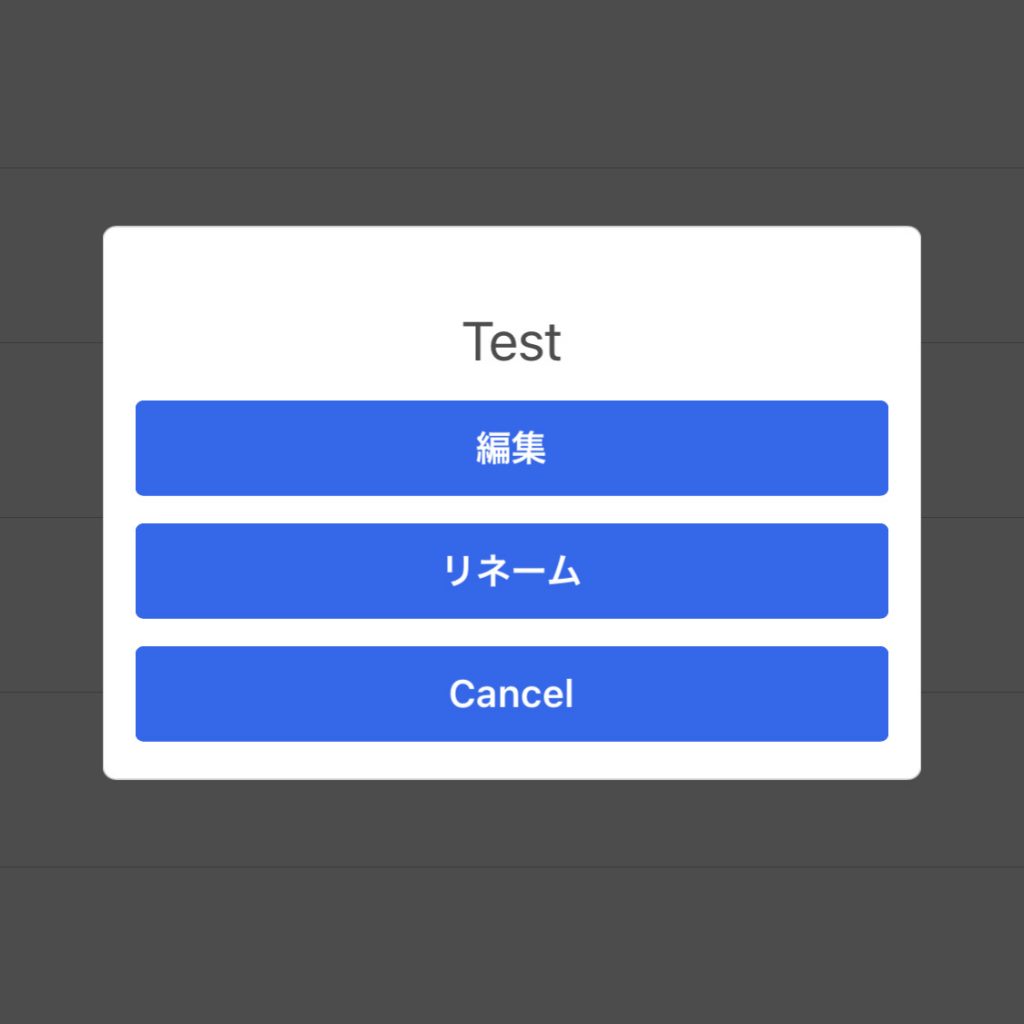Screen dimensions: 1024x1024
Task: Click the "Test" dialog title
Action: [x=511, y=342]
